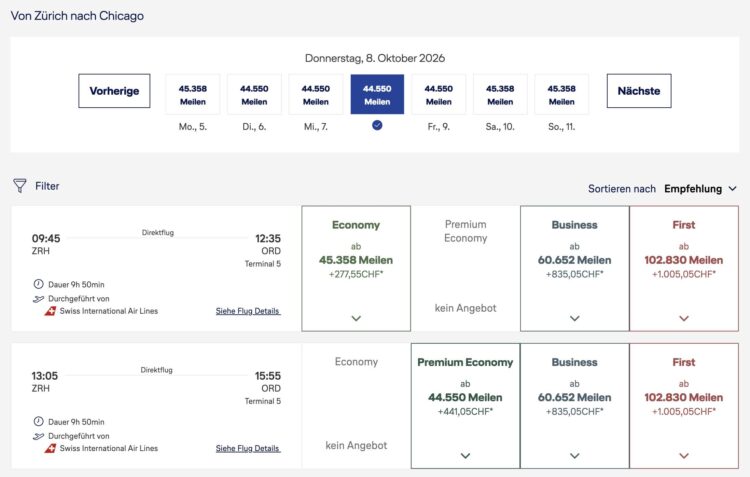Go to Vorherige week of dates

(x=114, y=91)
